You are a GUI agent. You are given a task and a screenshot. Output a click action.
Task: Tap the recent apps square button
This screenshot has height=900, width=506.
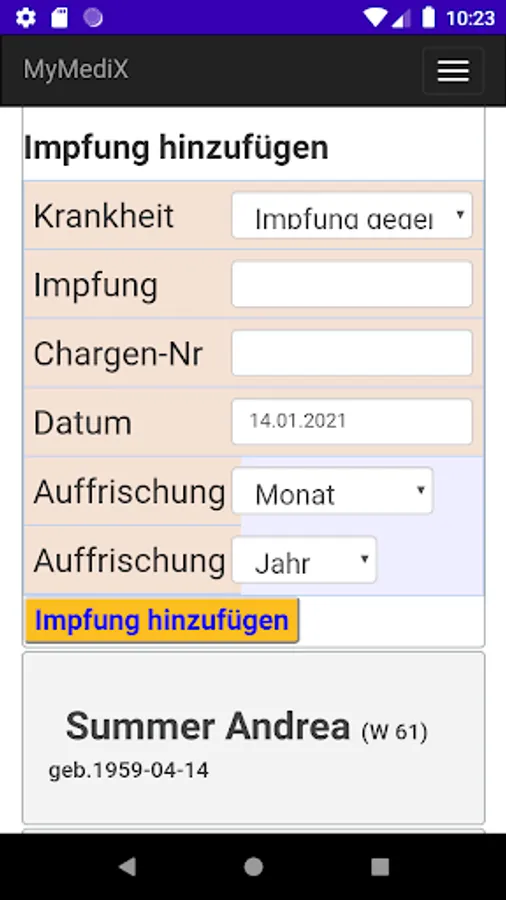click(x=380, y=867)
